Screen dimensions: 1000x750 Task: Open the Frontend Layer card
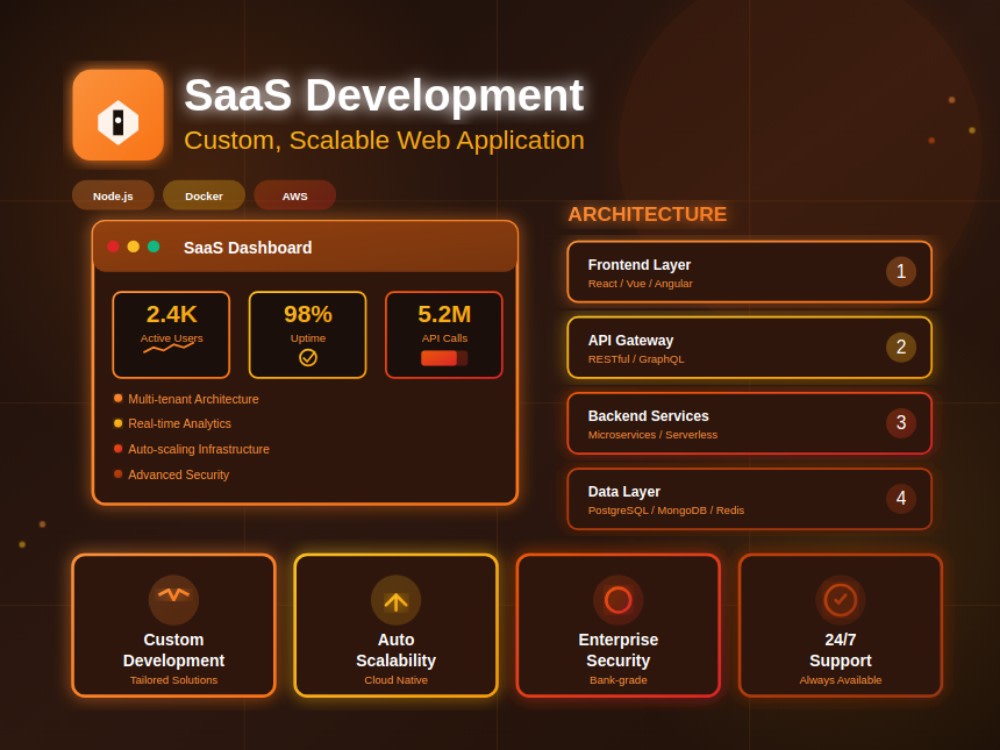pos(749,272)
